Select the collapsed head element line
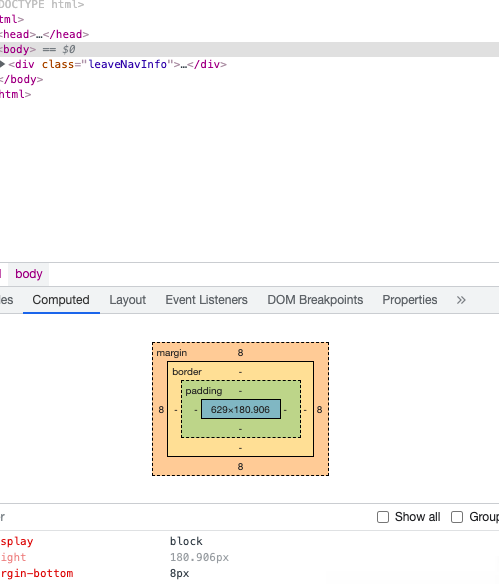 pyautogui.click(x=44, y=34)
